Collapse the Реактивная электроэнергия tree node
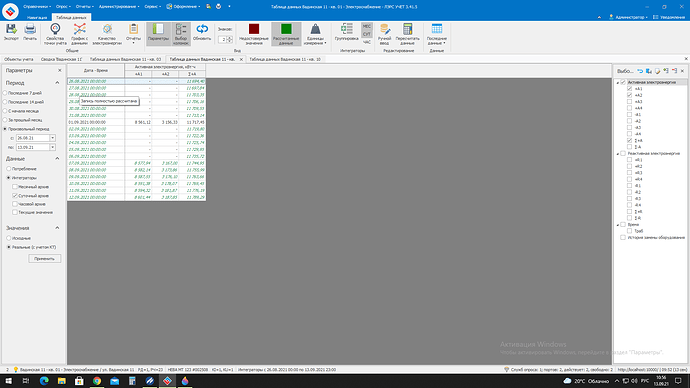The height and width of the screenshot is (388, 690). click(x=617, y=154)
